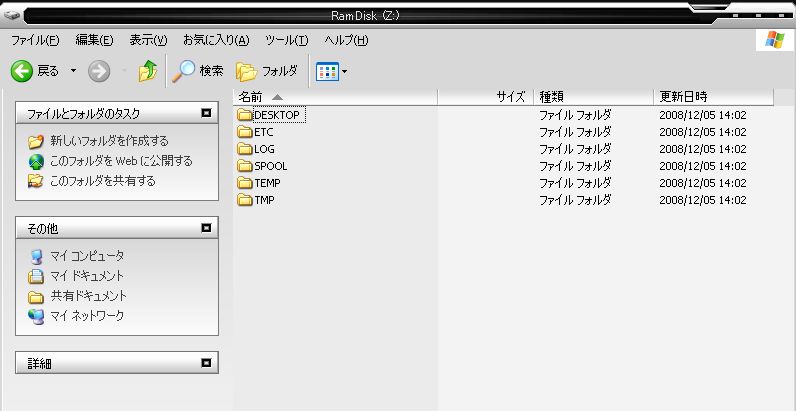796x411 pixels.
Task: Click ファイル フォルダ type in SPOOL row
Action: (575, 166)
